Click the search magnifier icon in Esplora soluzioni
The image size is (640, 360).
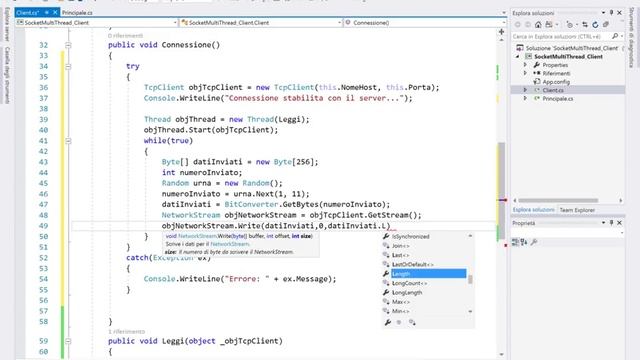(x=615, y=36)
